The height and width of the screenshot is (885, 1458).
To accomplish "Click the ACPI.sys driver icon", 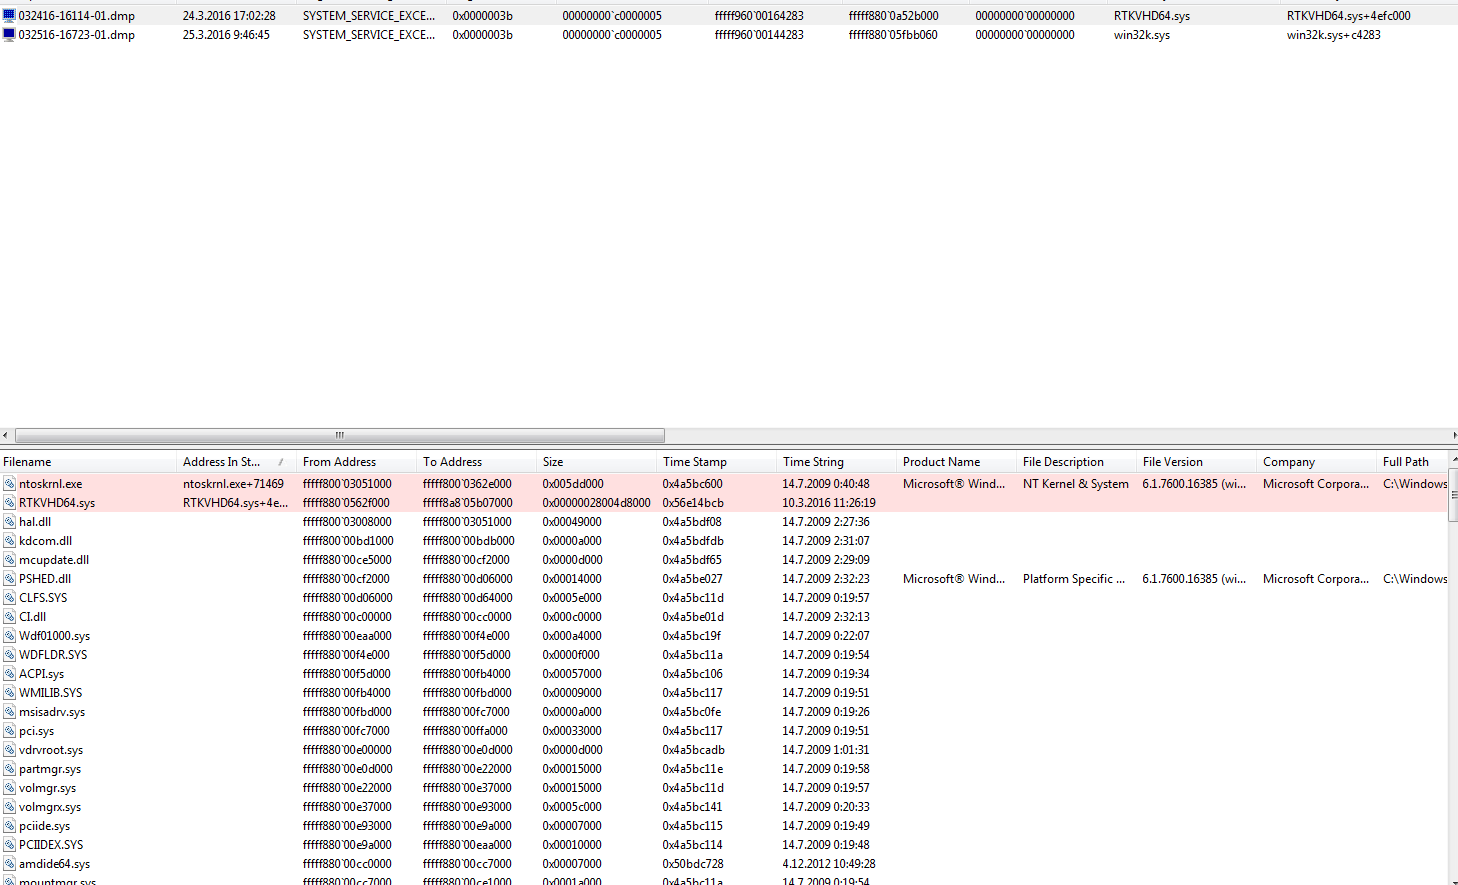I will [9, 674].
